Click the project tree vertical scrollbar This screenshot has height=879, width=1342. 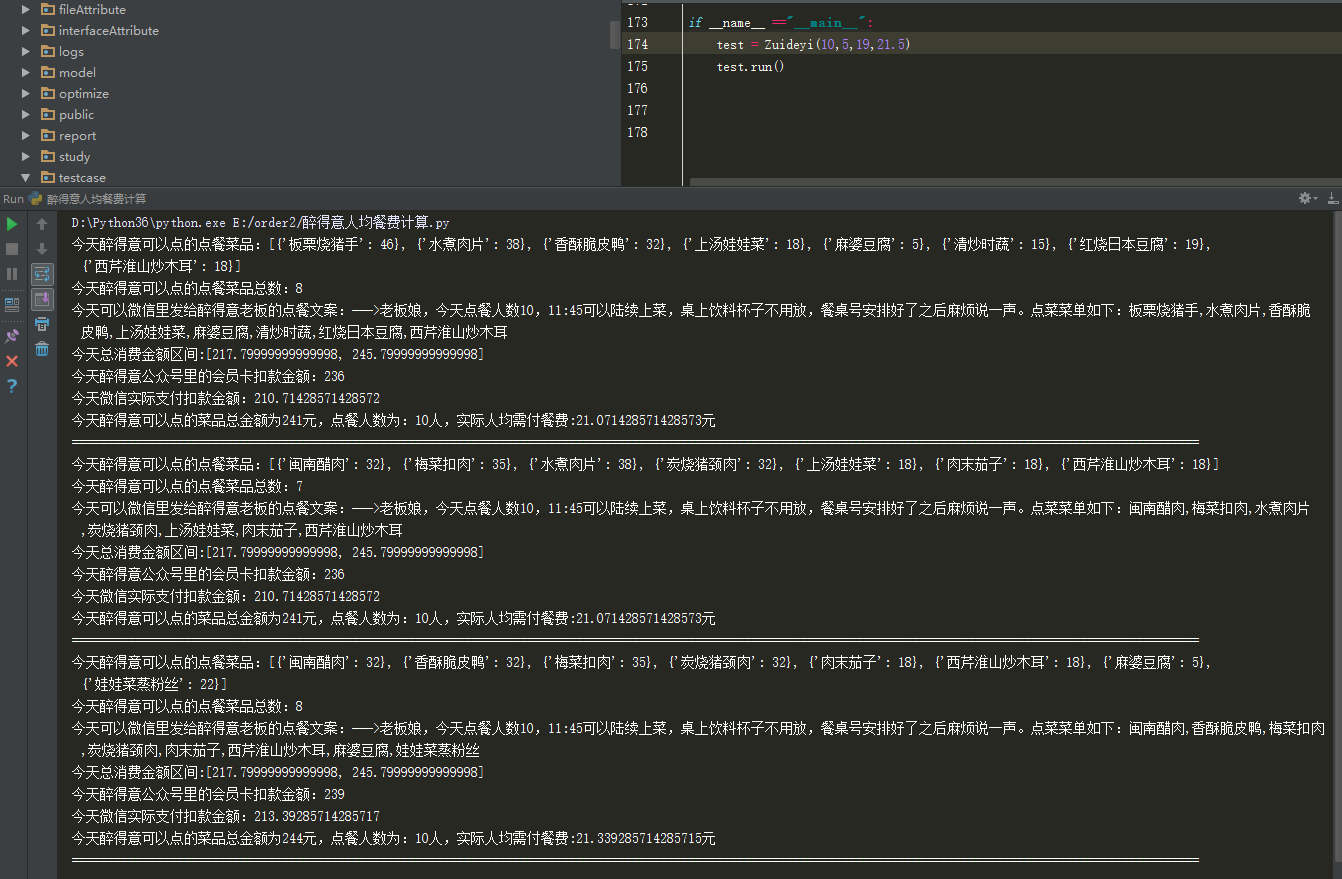click(614, 35)
